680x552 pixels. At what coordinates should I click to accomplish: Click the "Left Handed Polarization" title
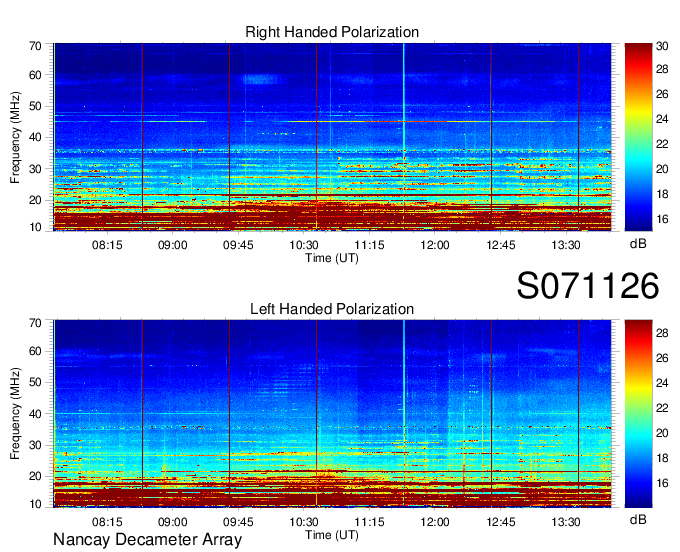332,309
